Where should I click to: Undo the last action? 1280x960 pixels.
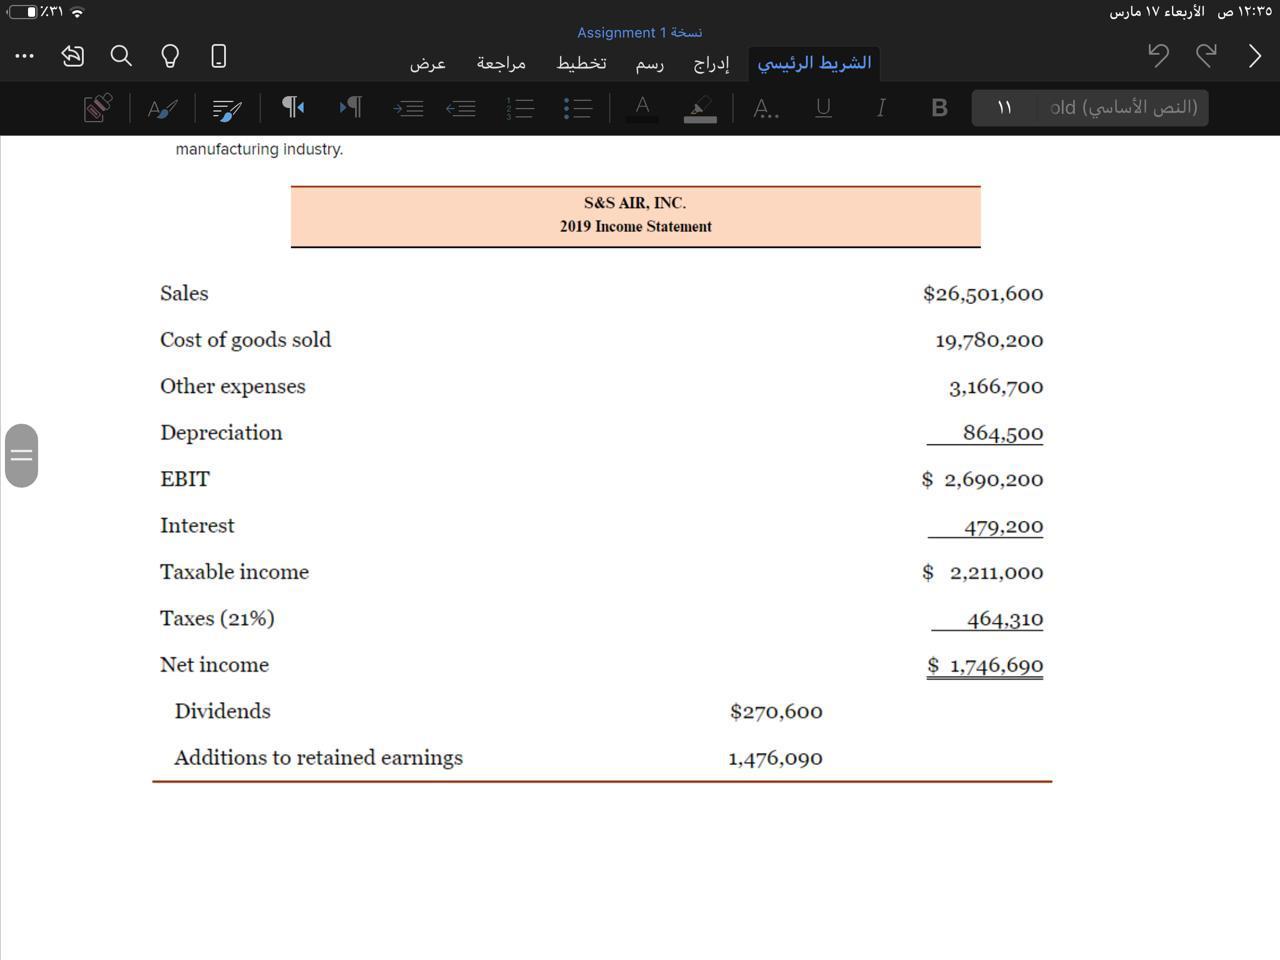click(1158, 55)
